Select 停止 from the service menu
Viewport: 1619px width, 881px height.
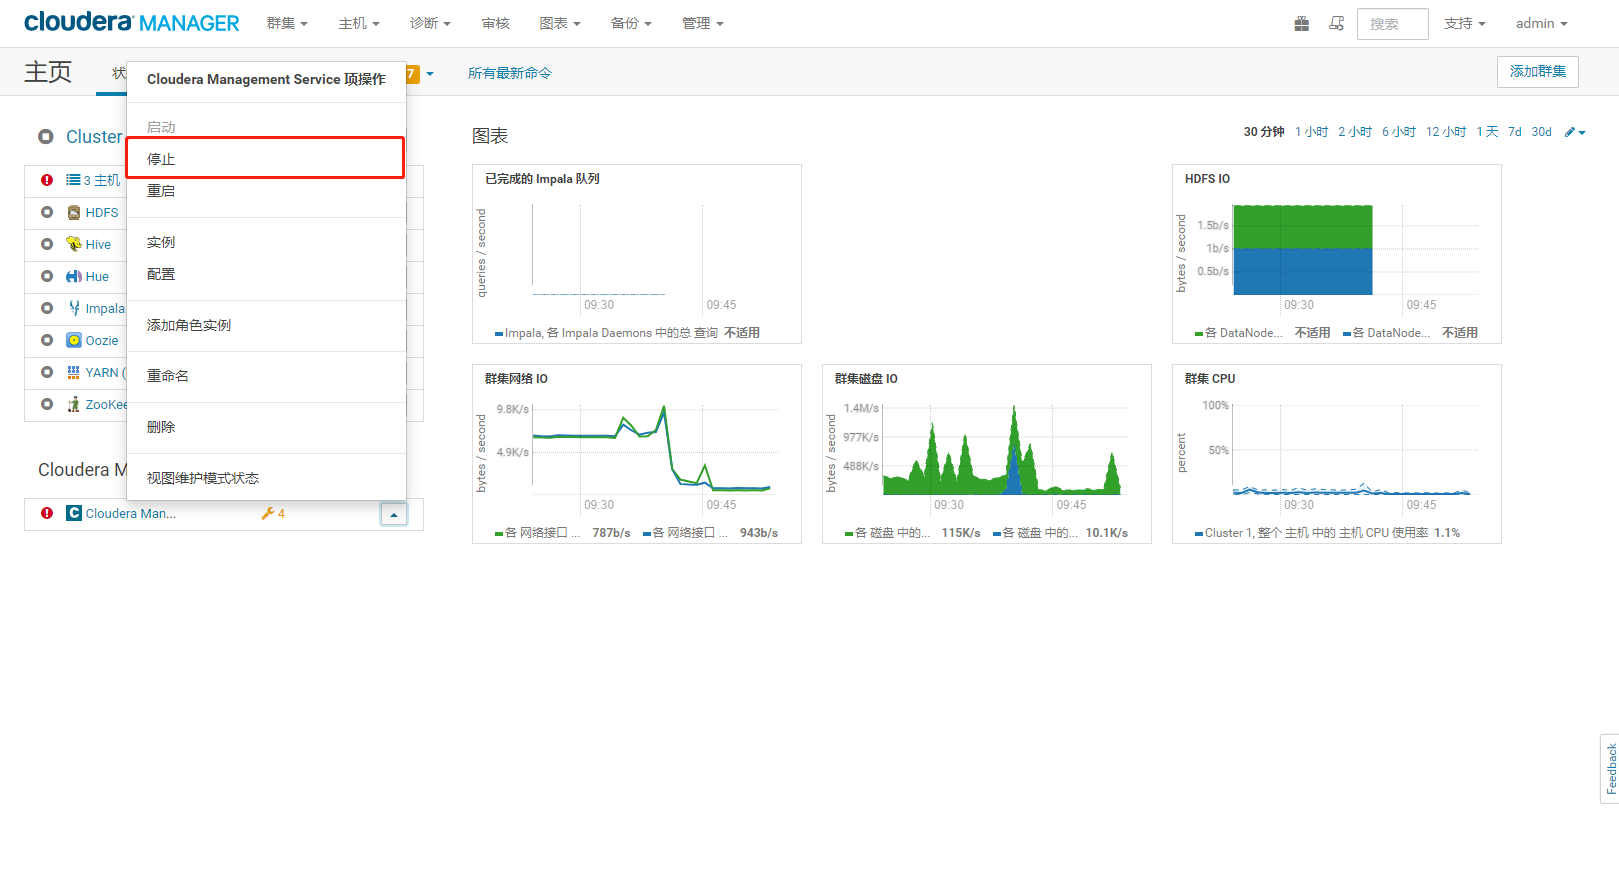[265, 159]
